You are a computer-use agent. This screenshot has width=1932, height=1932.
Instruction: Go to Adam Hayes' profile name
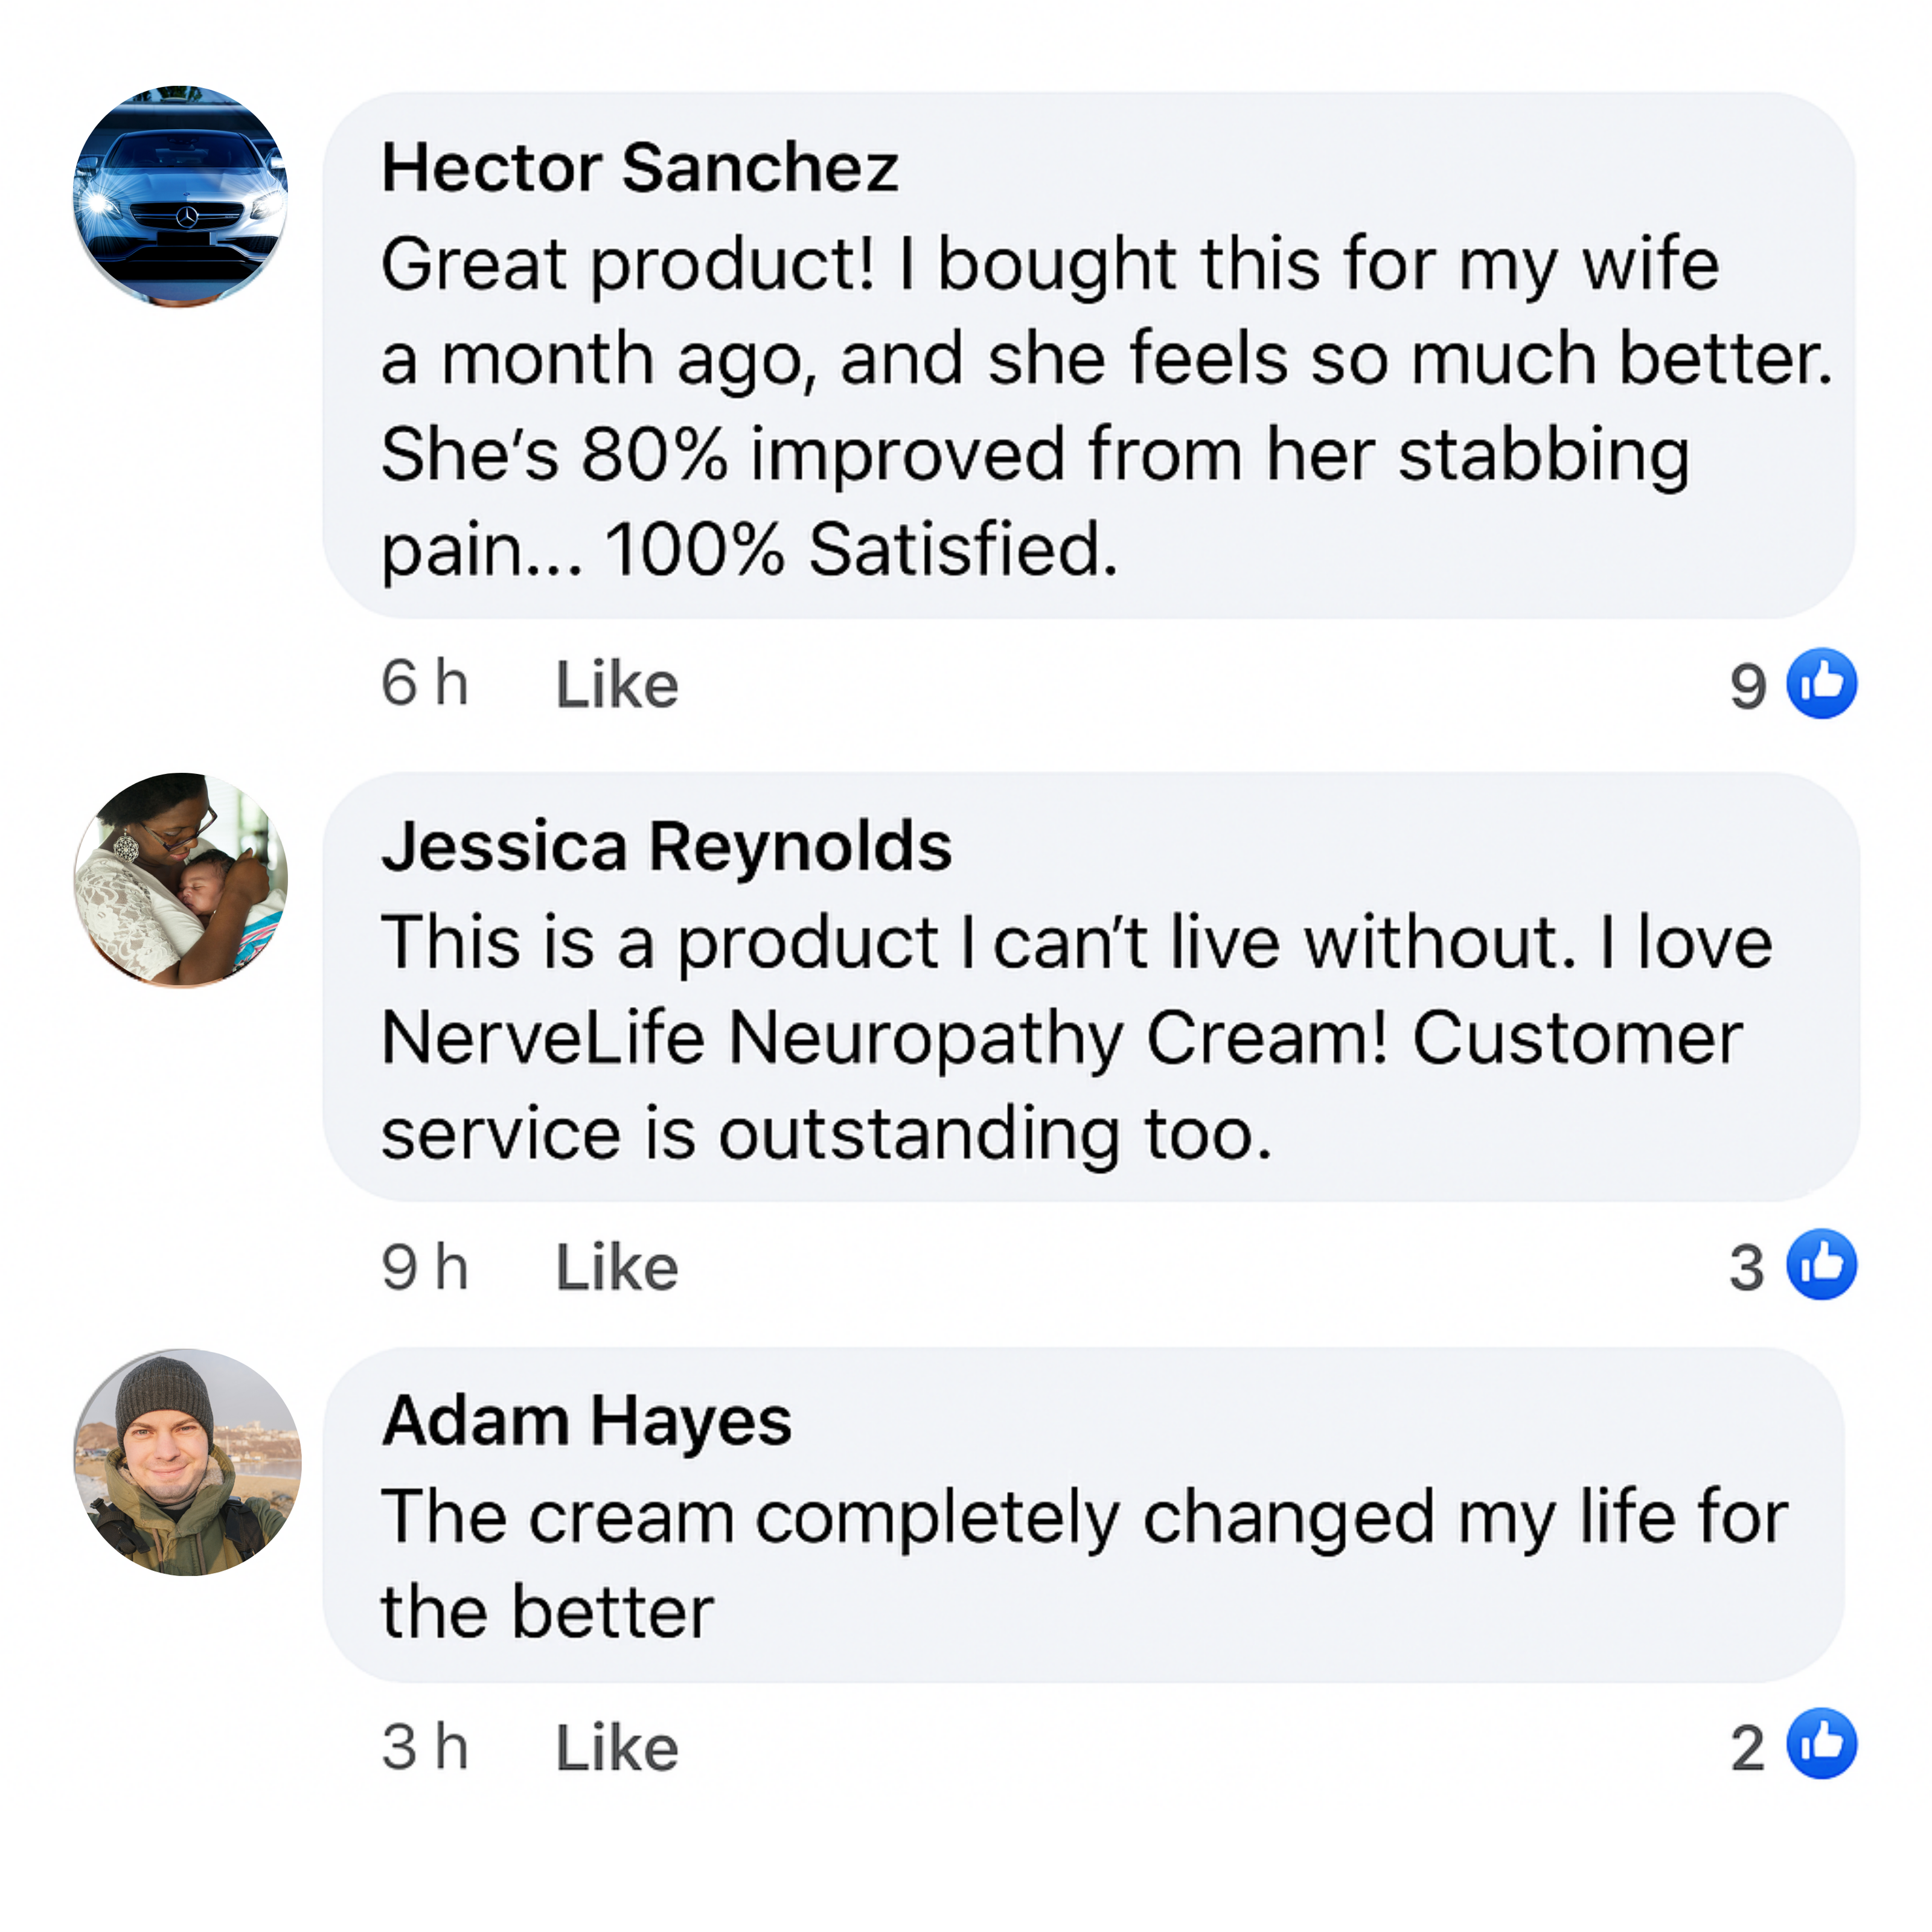point(587,1421)
